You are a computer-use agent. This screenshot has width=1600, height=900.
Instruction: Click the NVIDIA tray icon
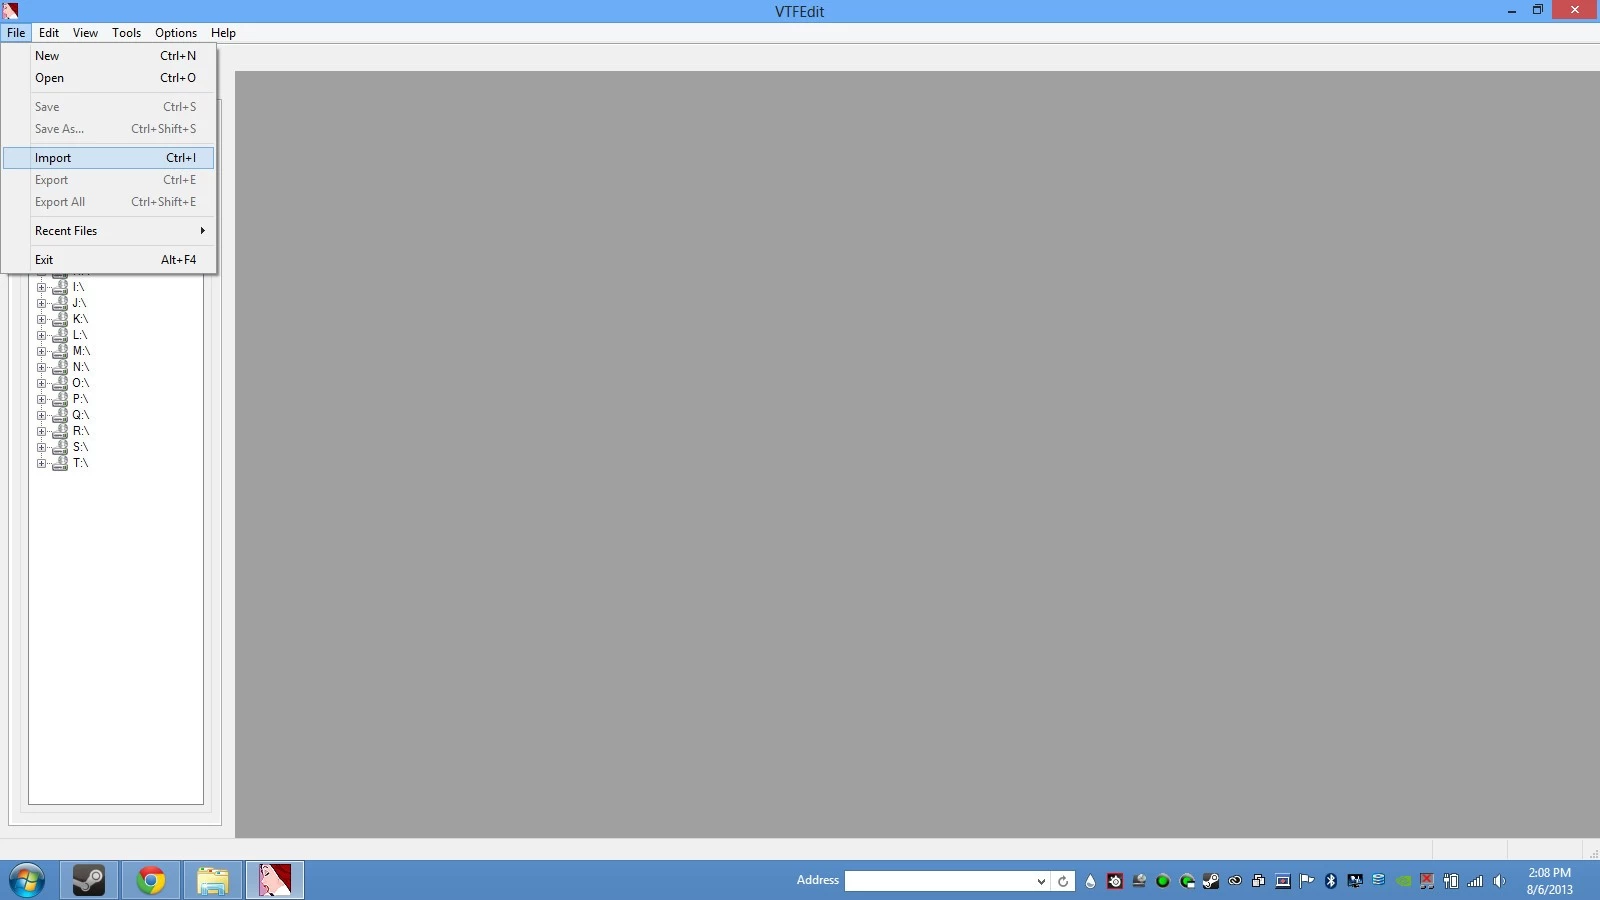[x=1403, y=881]
